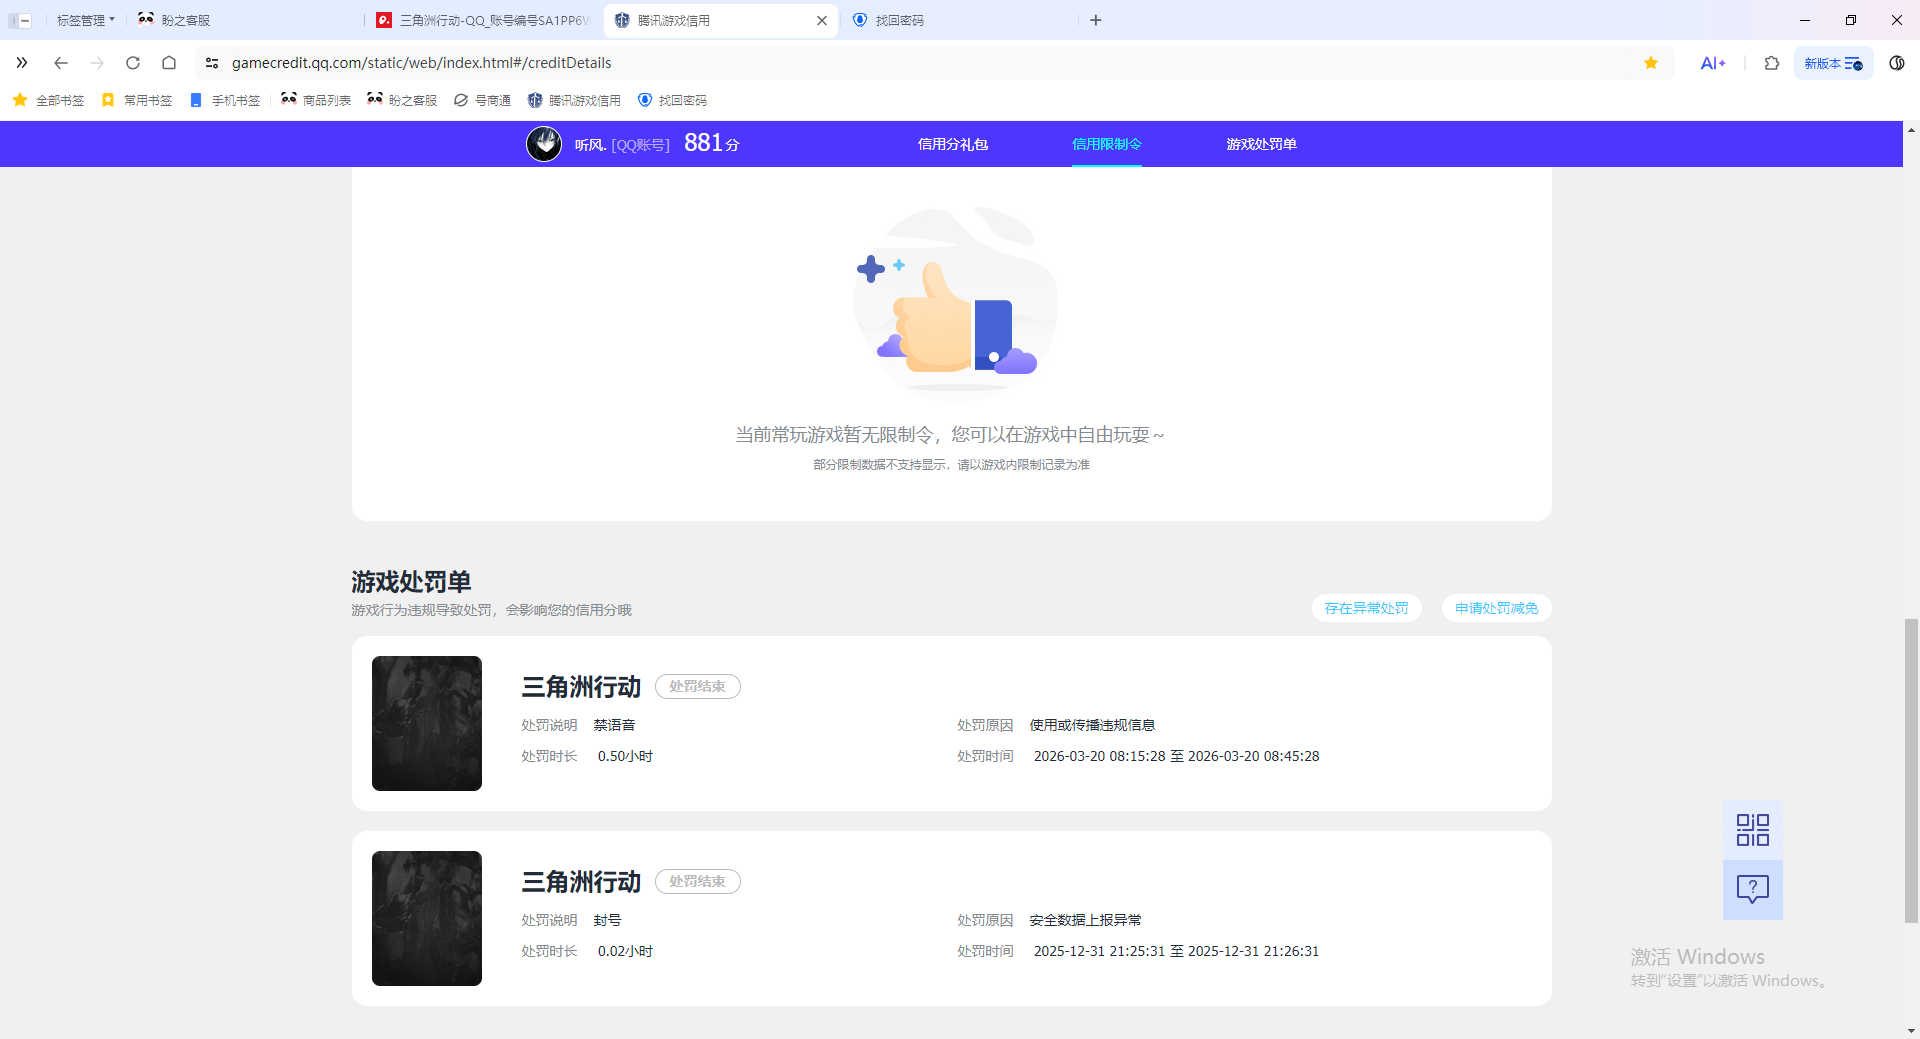Toggle the bookmark star for this page

tap(1651, 63)
